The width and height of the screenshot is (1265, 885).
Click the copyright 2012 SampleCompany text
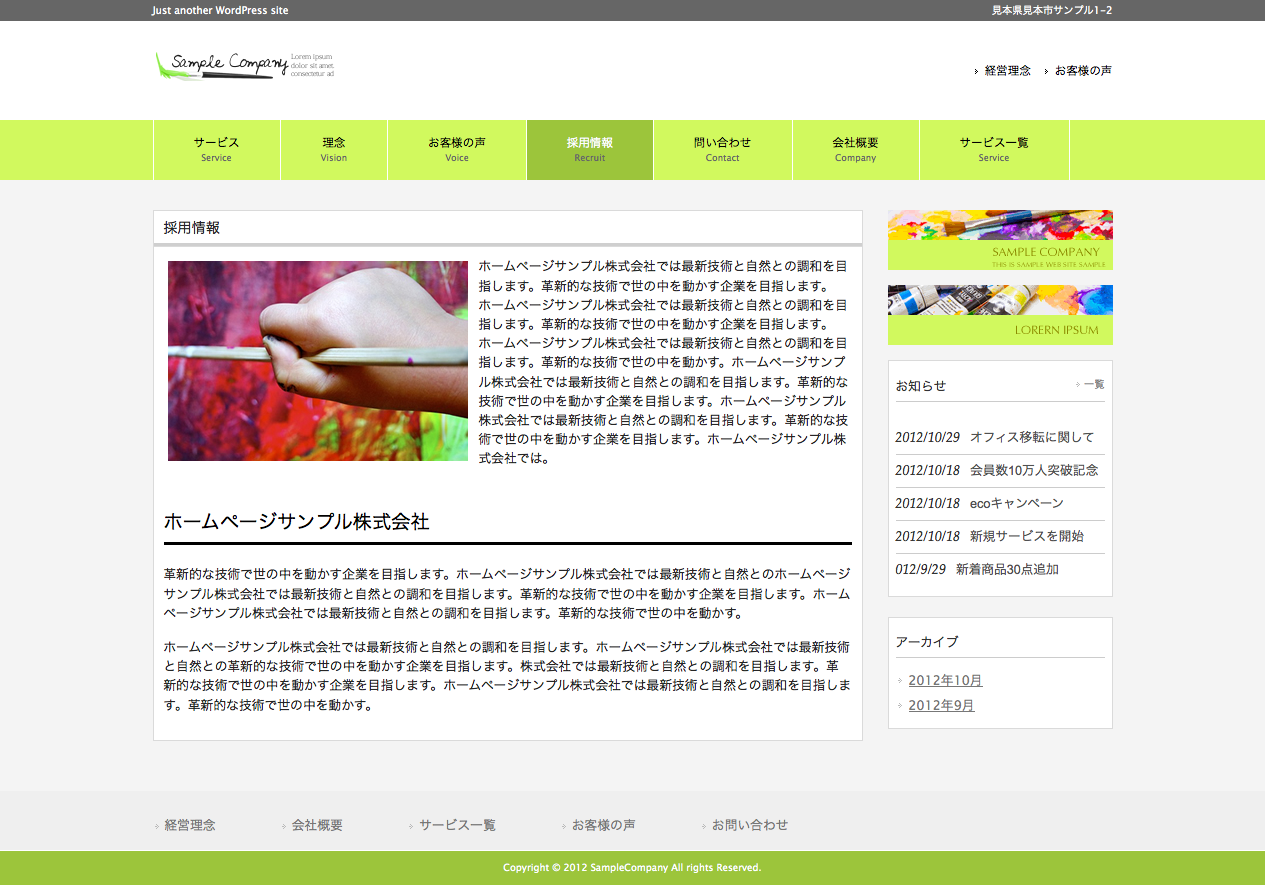click(632, 868)
